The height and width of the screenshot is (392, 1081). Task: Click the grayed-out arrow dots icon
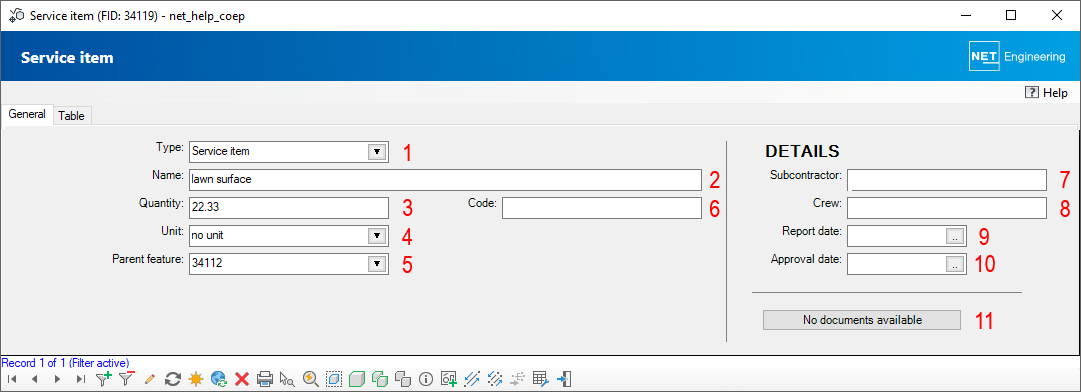click(x=518, y=378)
